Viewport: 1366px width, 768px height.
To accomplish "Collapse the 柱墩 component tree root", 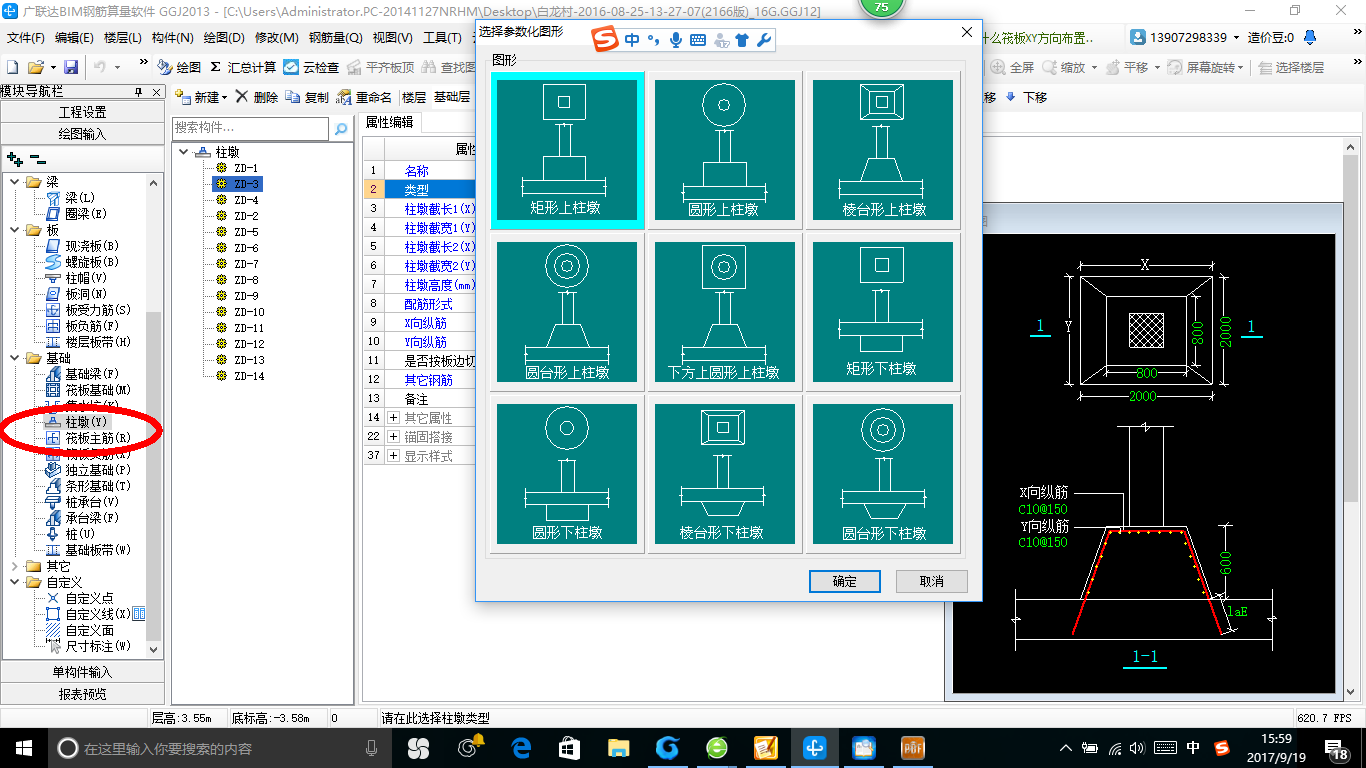I will [x=184, y=152].
